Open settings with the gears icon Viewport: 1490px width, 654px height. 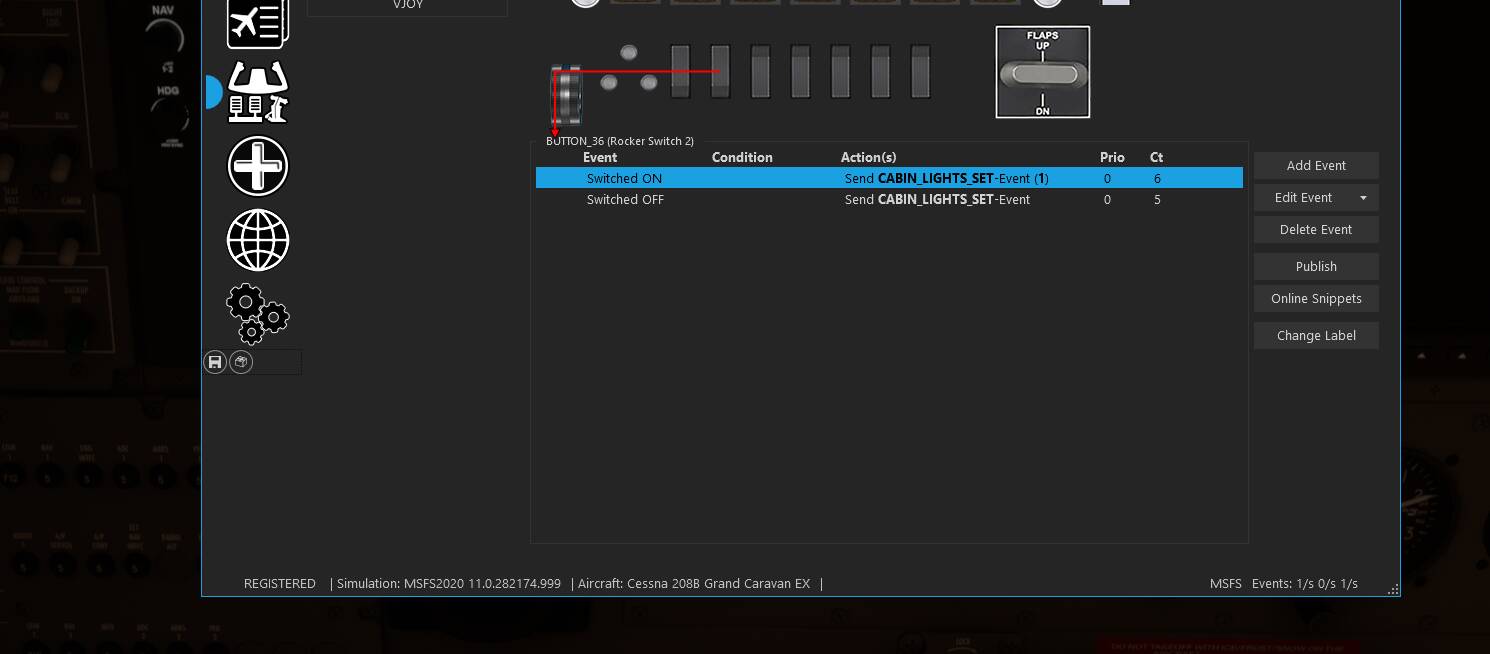[x=258, y=313]
